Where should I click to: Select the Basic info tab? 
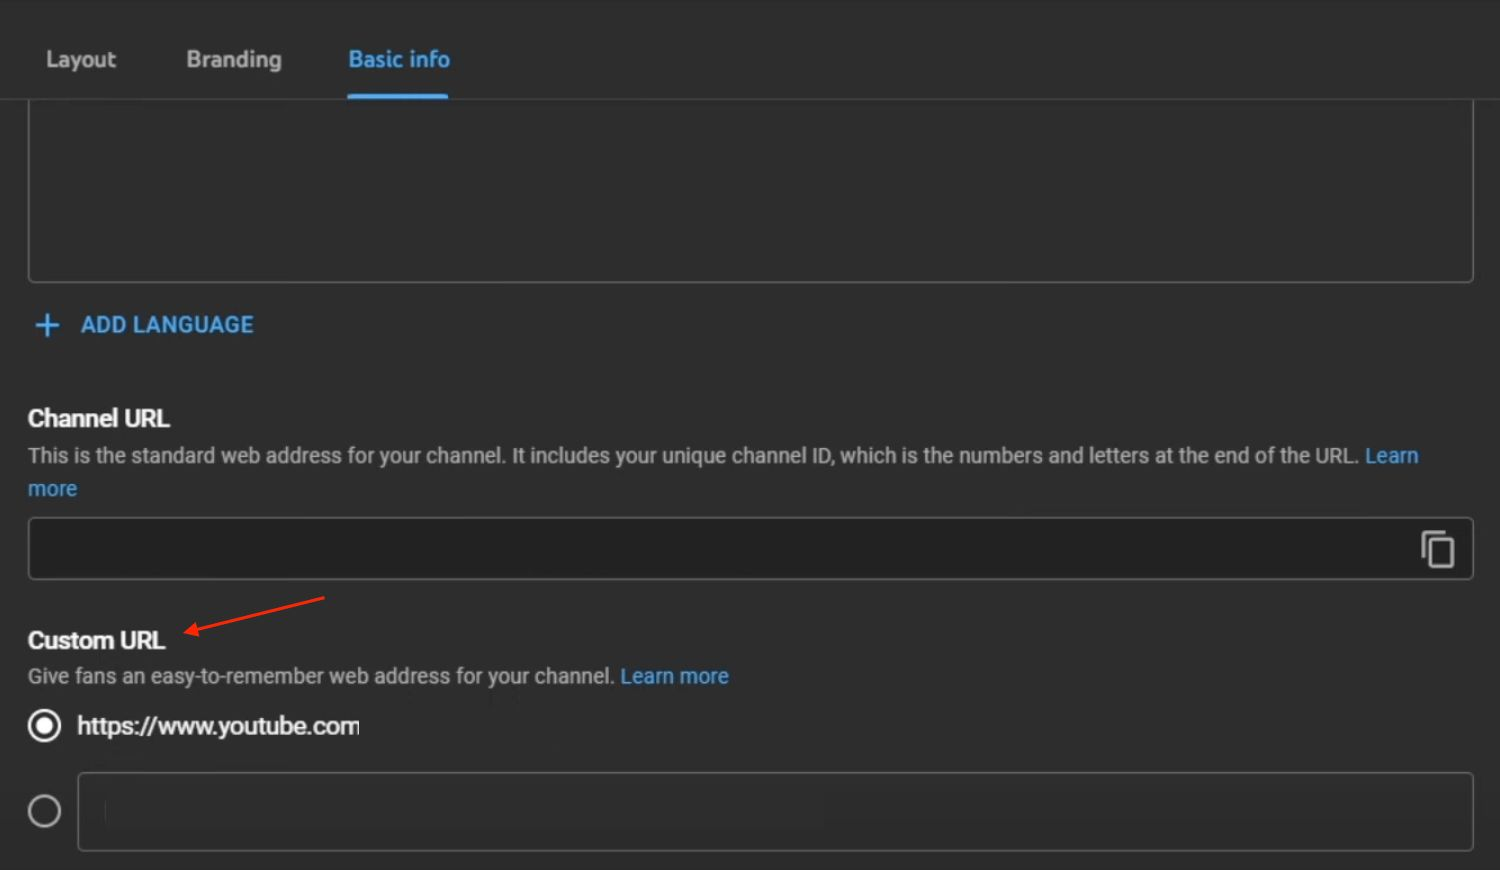399,60
